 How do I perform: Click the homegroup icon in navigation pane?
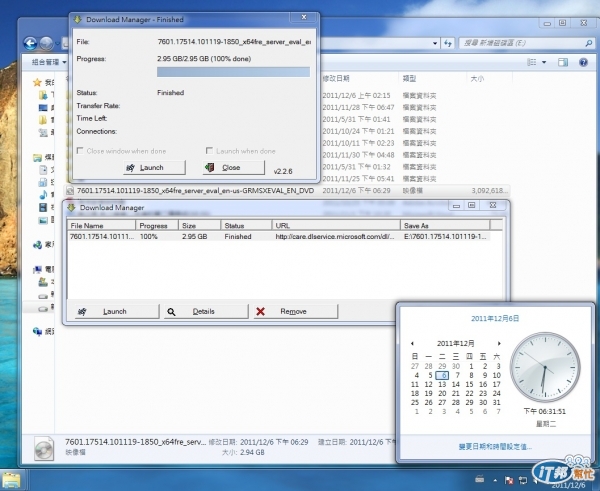coord(38,245)
